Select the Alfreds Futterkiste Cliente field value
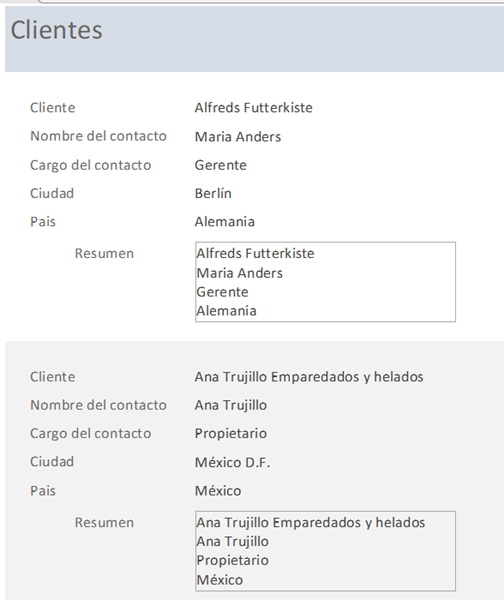This screenshot has width=504, height=600. [253, 108]
